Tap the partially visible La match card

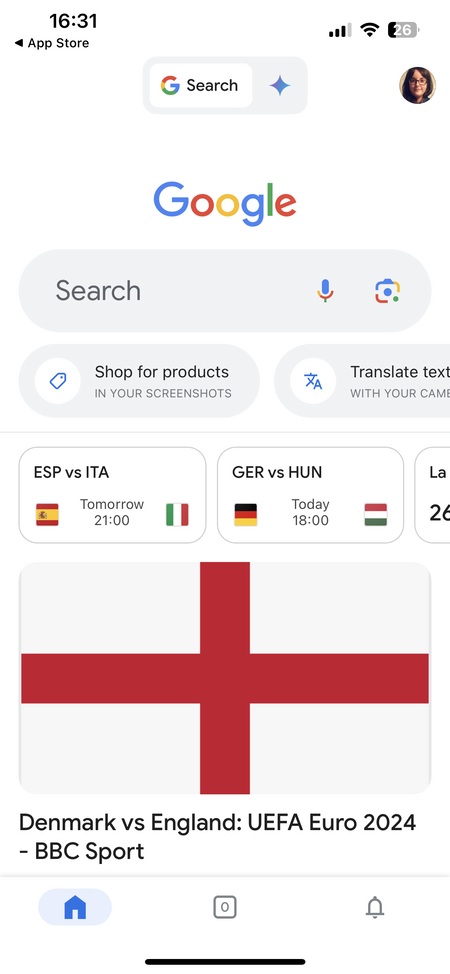[x=433, y=495]
